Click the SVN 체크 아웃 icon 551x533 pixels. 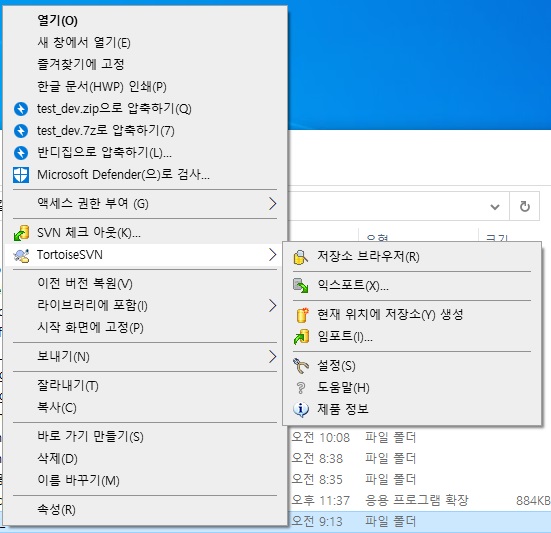[x=21, y=233]
